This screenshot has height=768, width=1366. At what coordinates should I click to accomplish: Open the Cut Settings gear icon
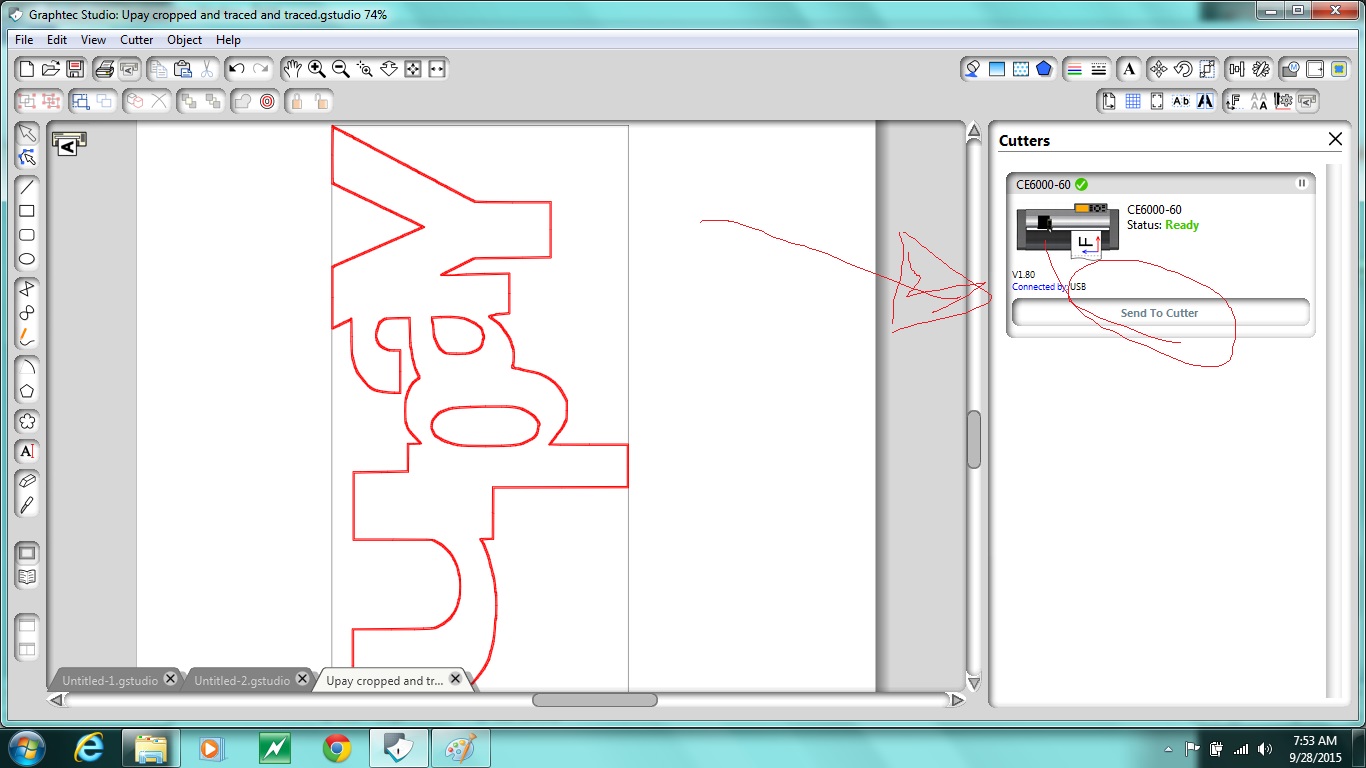(x=1284, y=101)
